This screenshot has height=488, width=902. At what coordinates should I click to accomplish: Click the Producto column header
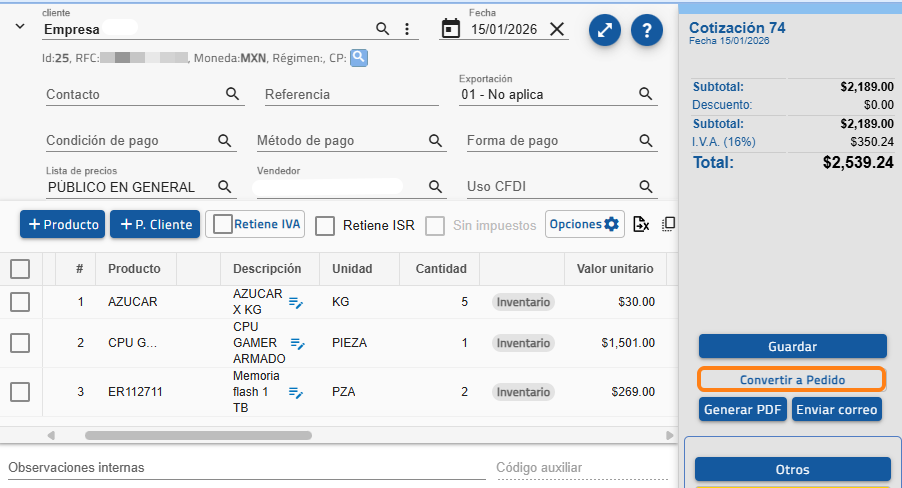point(134,269)
